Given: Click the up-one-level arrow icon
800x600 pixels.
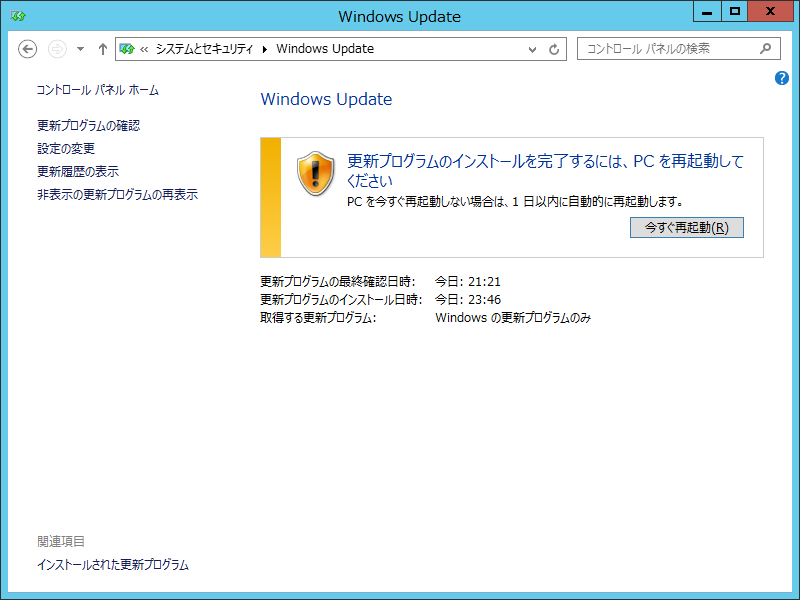Looking at the screenshot, I should [102, 48].
